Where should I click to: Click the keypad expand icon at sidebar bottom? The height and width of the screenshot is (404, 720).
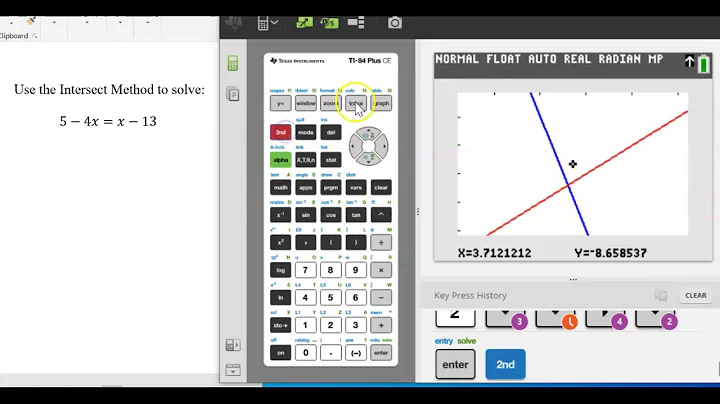[233, 345]
